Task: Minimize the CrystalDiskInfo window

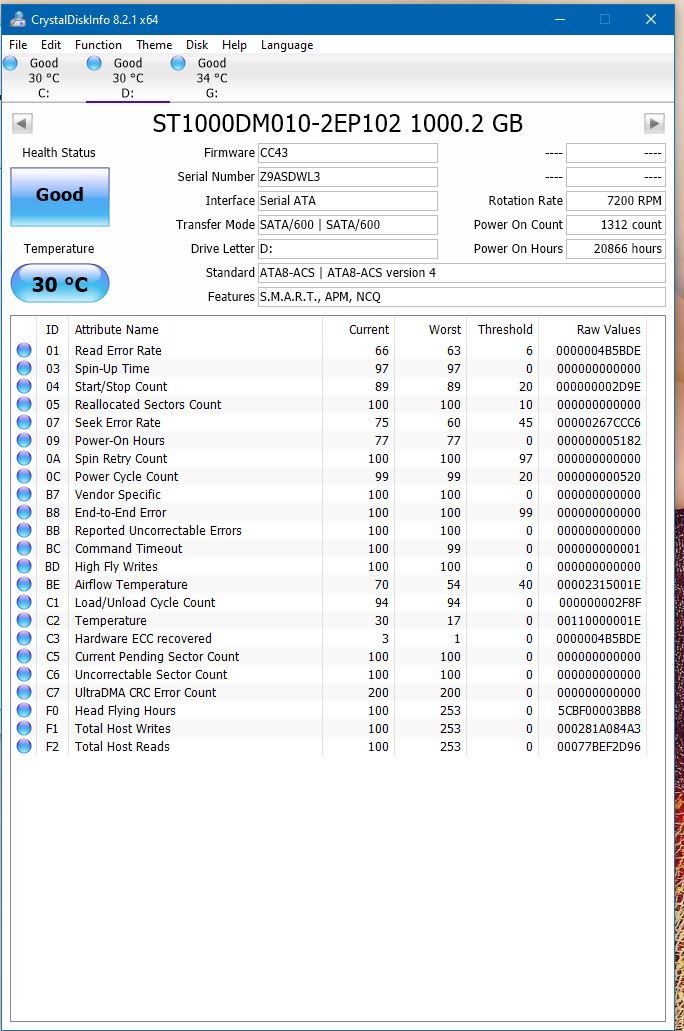Action: click(x=560, y=20)
